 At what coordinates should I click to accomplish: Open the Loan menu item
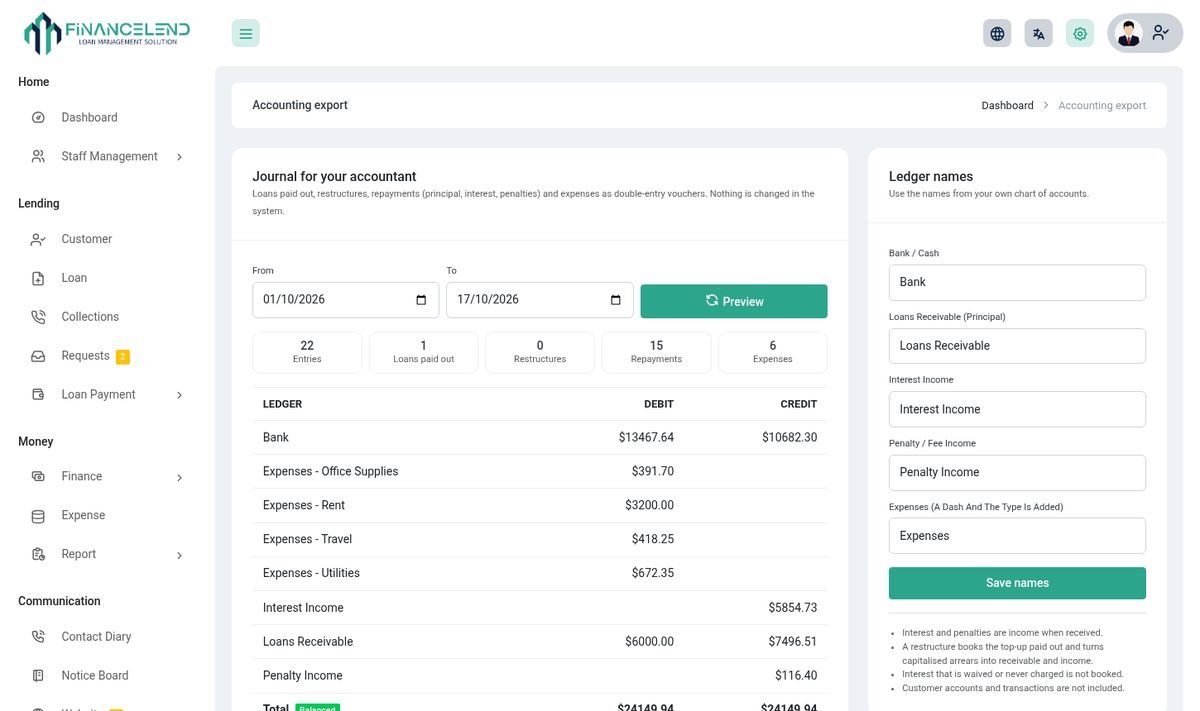tap(74, 278)
